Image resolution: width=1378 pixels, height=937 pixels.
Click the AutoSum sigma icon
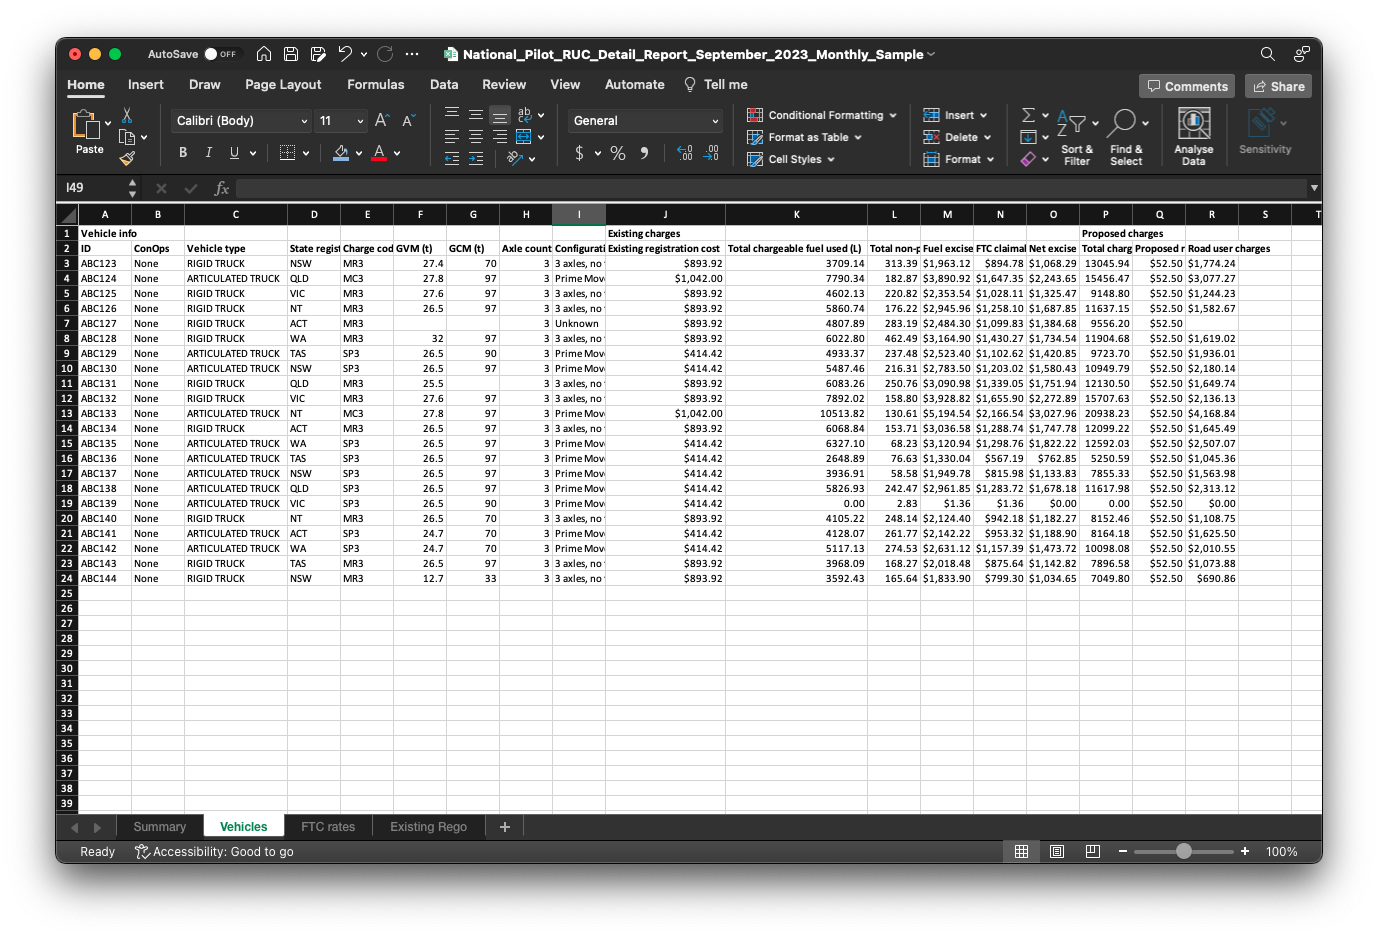[x=1028, y=115]
